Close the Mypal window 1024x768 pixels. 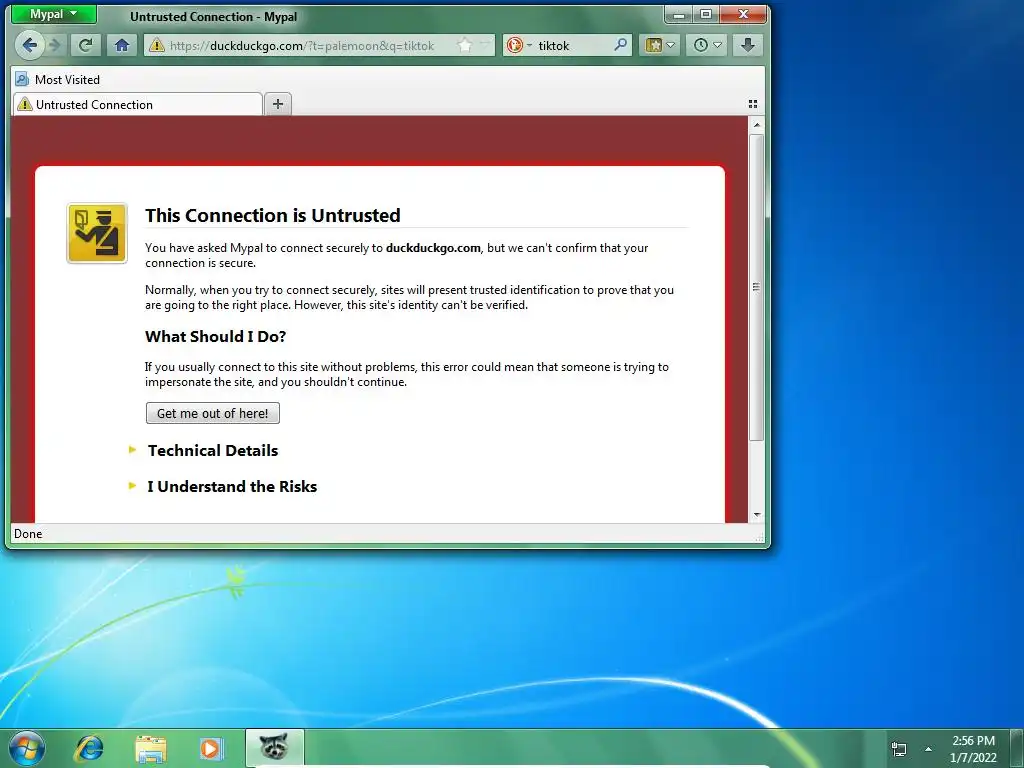coord(743,14)
